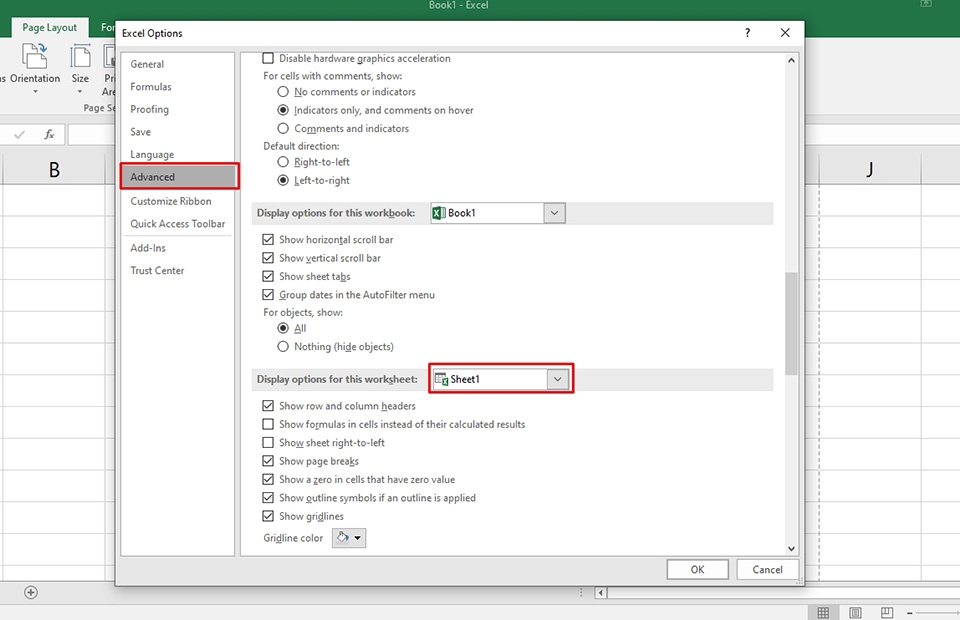The height and width of the screenshot is (620, 960).
Task: Select Nothing (hide objects) option
Action: [x=283, y=346]
